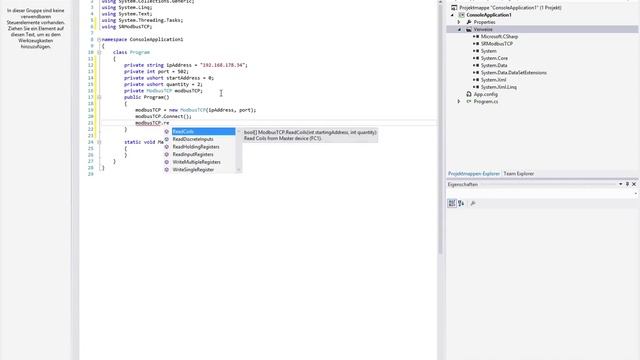Screen dimensions: 640x360
Task: Select the Projektmappe ConsoleApplication1 solution node
Action: point(510,8)
